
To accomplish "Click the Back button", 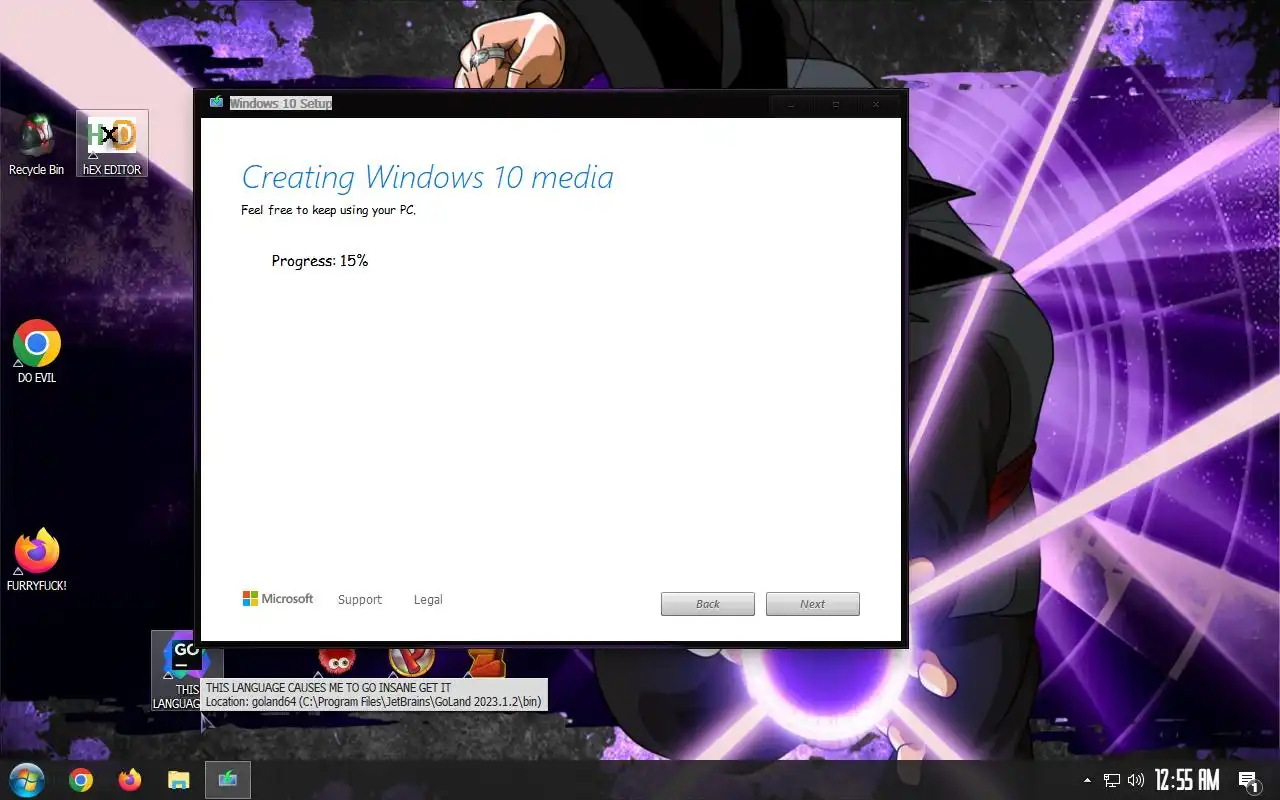I will pos(708,604).
